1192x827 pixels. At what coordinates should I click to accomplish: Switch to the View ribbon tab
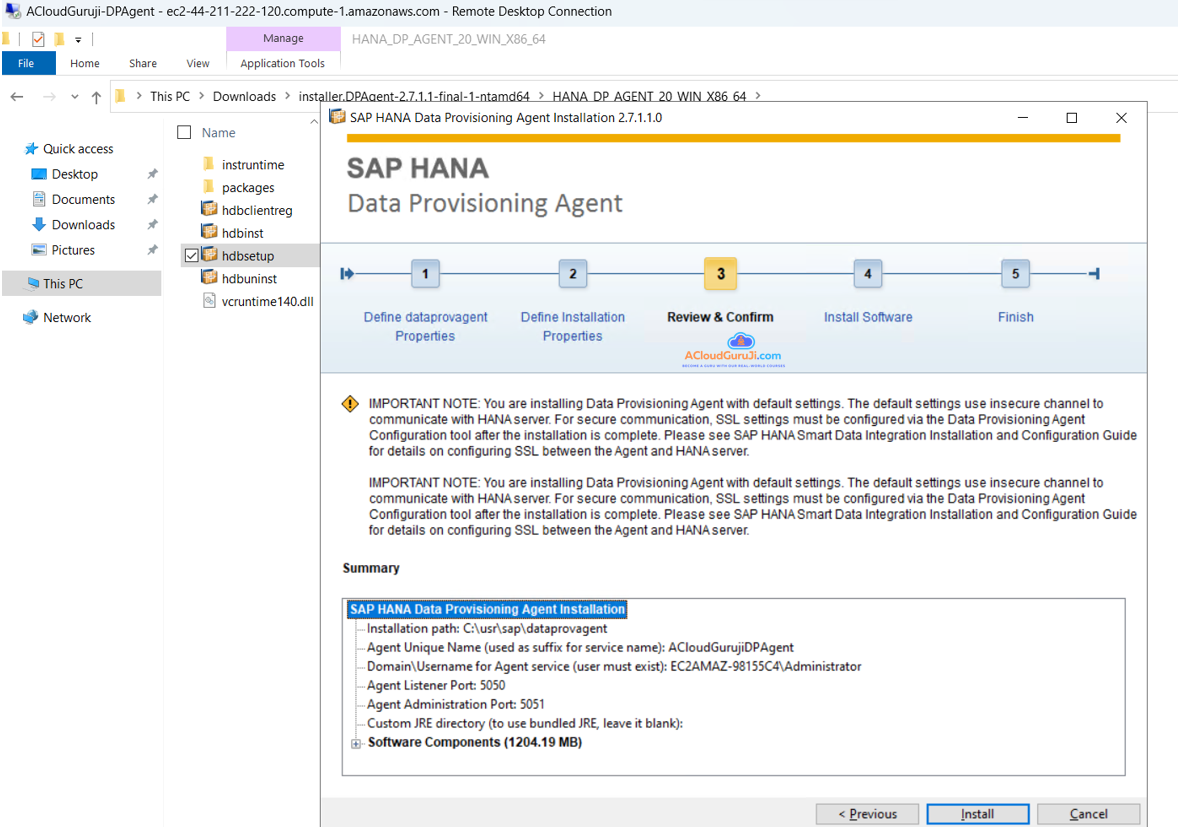(198, 63)
